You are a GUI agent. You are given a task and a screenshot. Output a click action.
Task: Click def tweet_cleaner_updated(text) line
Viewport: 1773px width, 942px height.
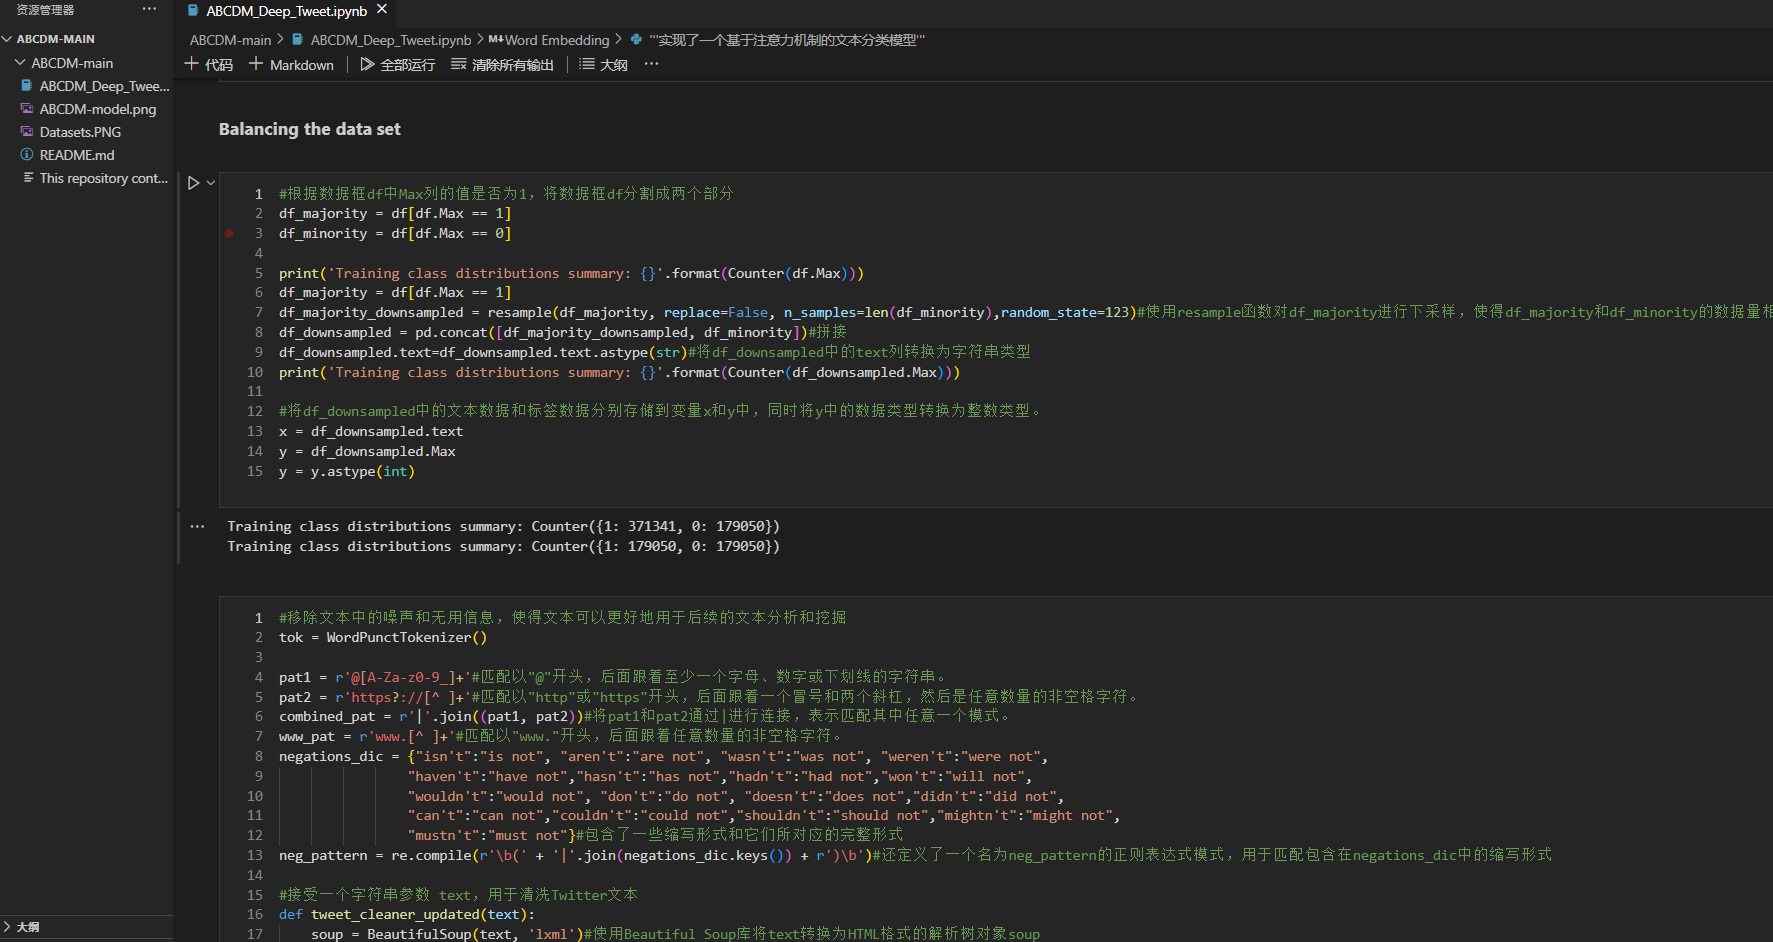point(407,914)
